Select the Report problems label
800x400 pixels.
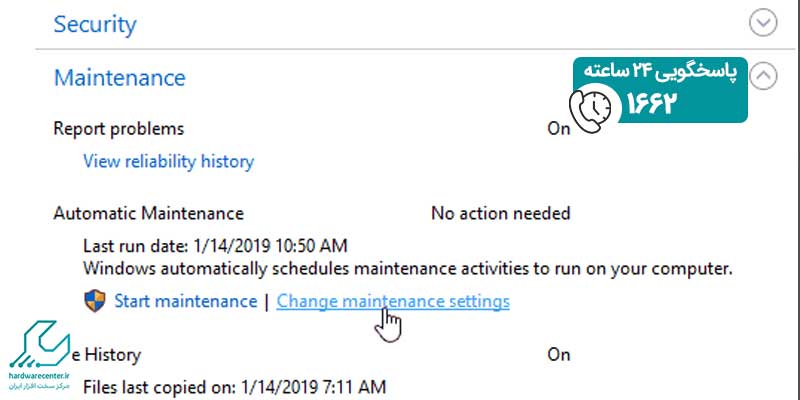(x=118, y=129)
